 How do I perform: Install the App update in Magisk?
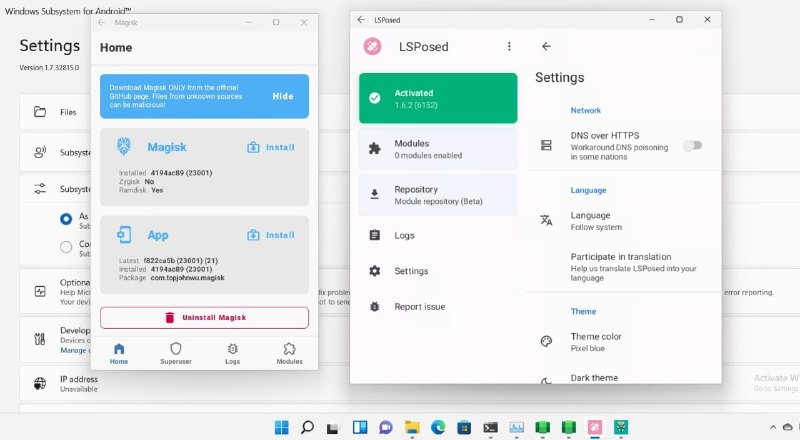tap(271, 235)
